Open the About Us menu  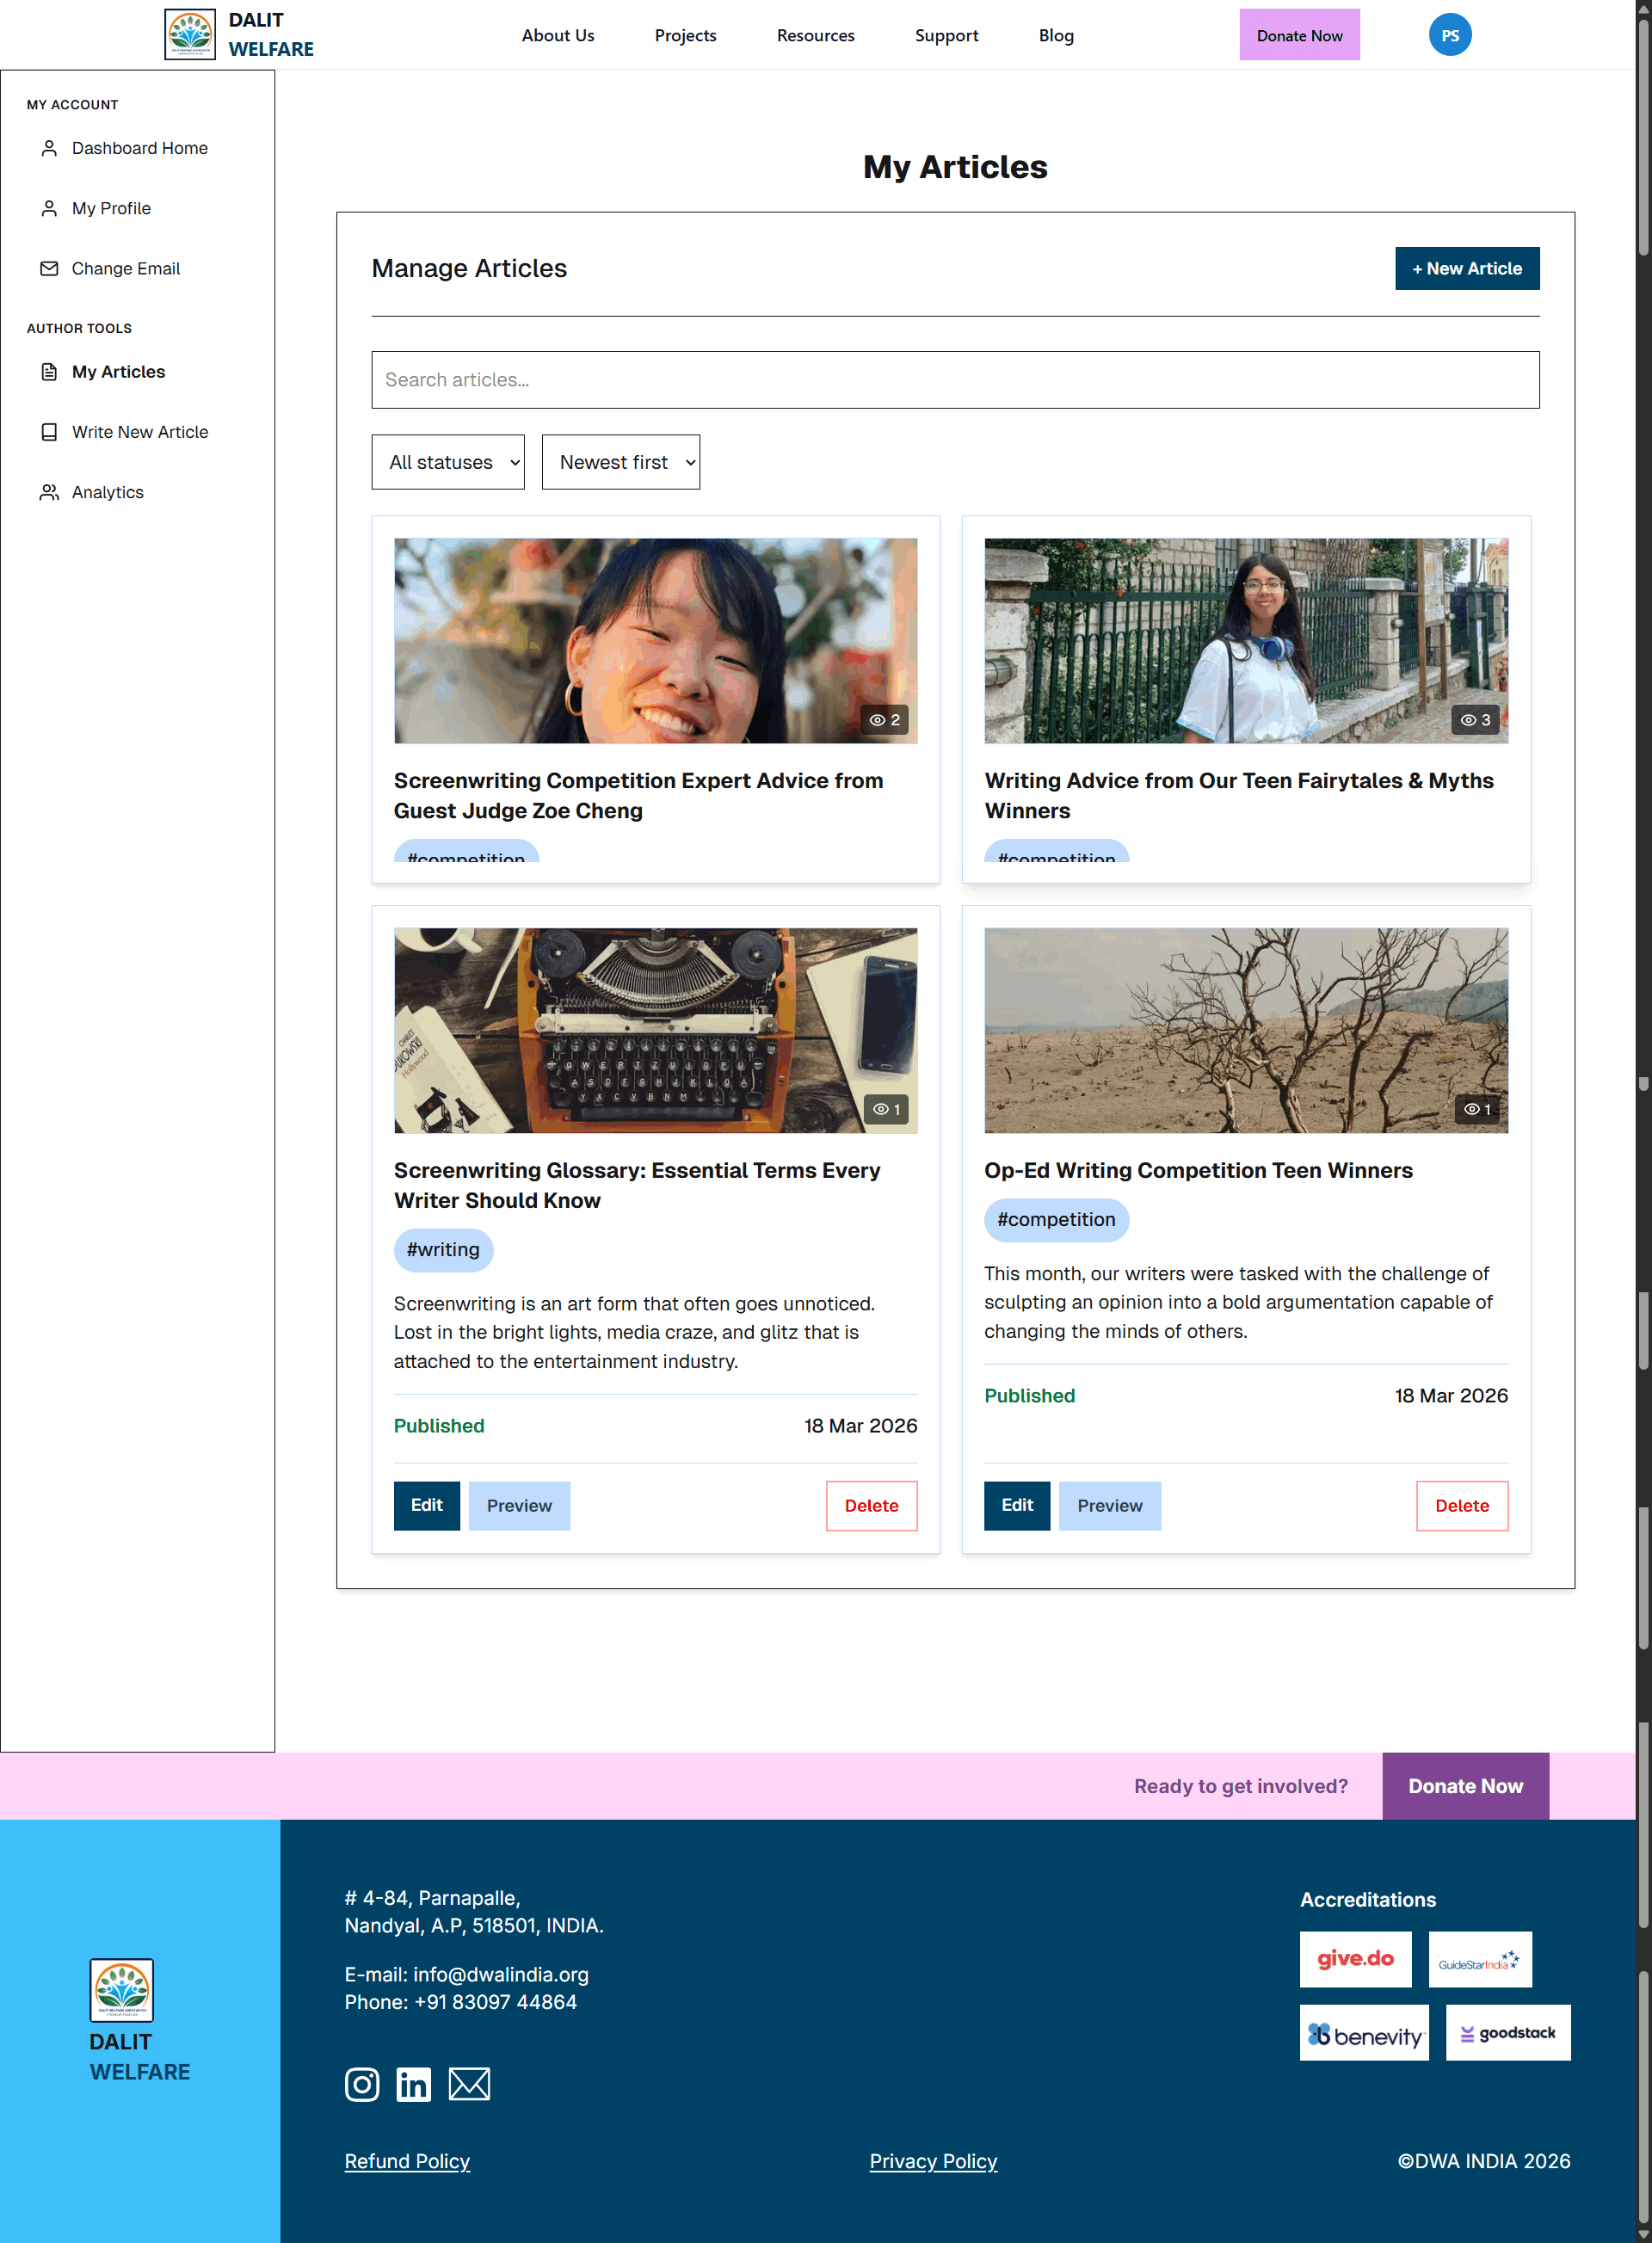(x=558, y=35)
